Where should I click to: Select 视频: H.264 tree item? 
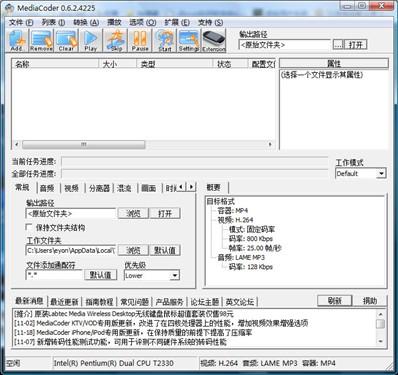coord(235,220)
